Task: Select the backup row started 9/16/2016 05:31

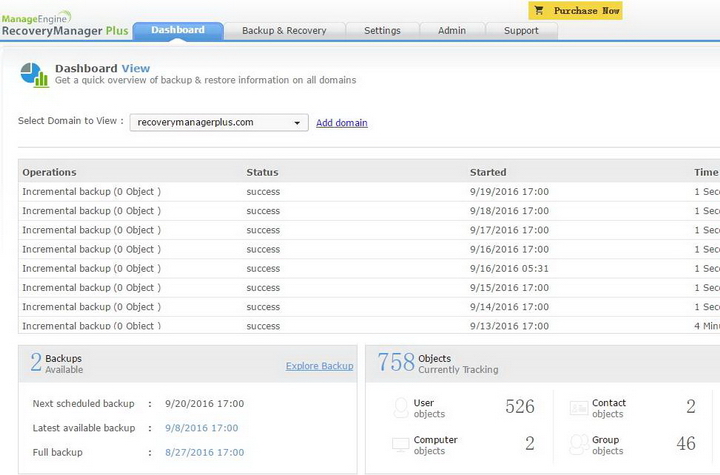Action: point(369,269)
